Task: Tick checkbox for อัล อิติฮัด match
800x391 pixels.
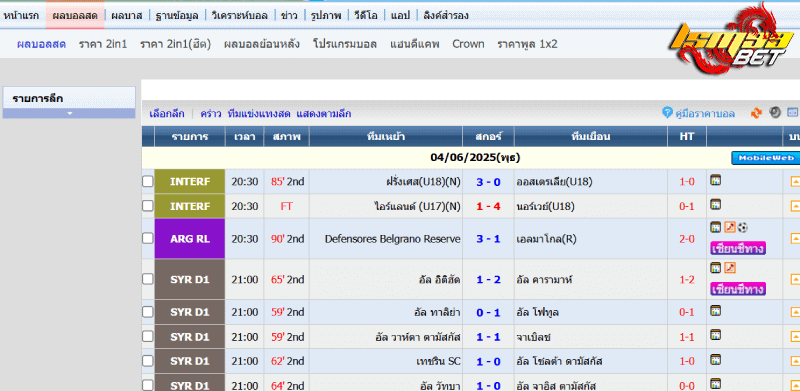Action: [147, 279]
